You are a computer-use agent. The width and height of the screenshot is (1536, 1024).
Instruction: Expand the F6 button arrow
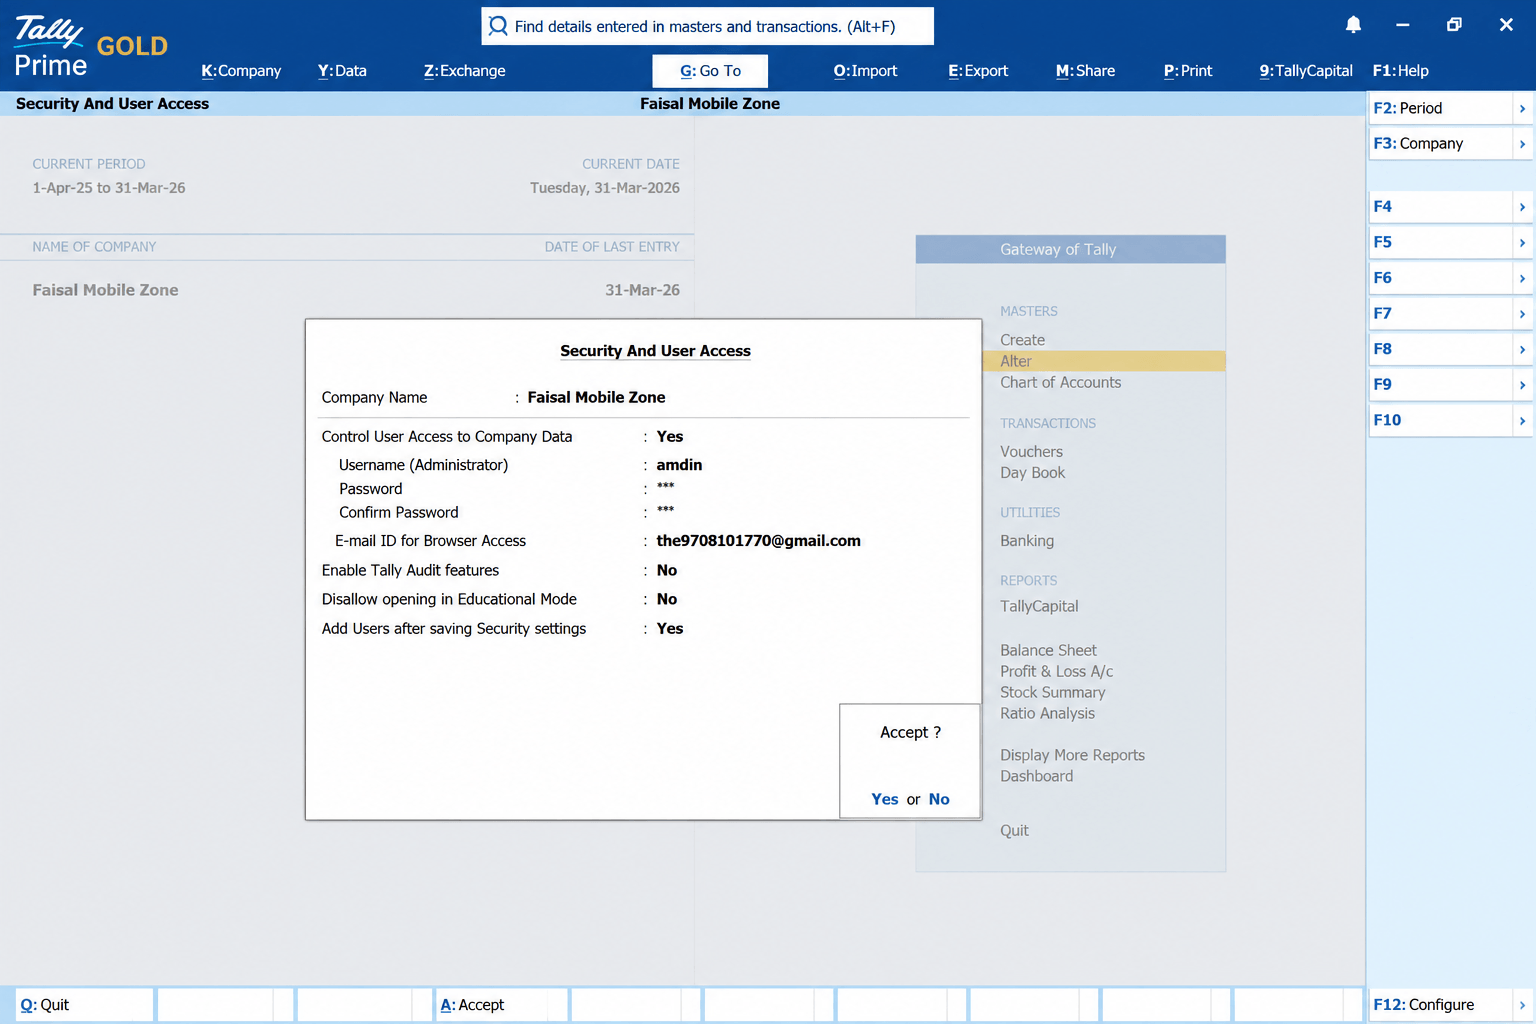(1522, 278)
